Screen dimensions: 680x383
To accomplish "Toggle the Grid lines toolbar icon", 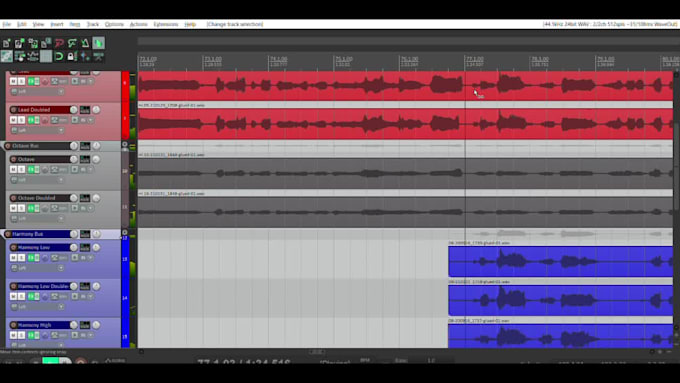I will point(46,56).
